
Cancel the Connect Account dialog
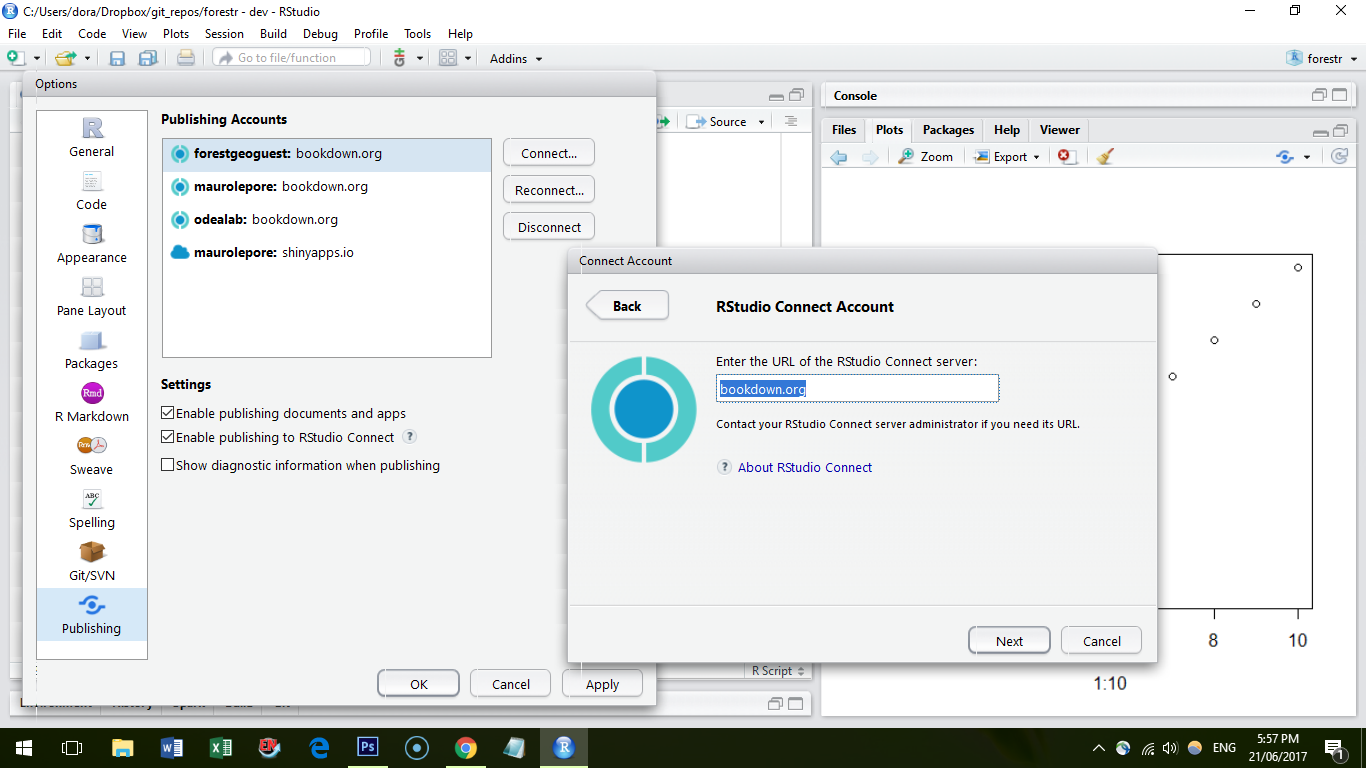pos(1101,641)
